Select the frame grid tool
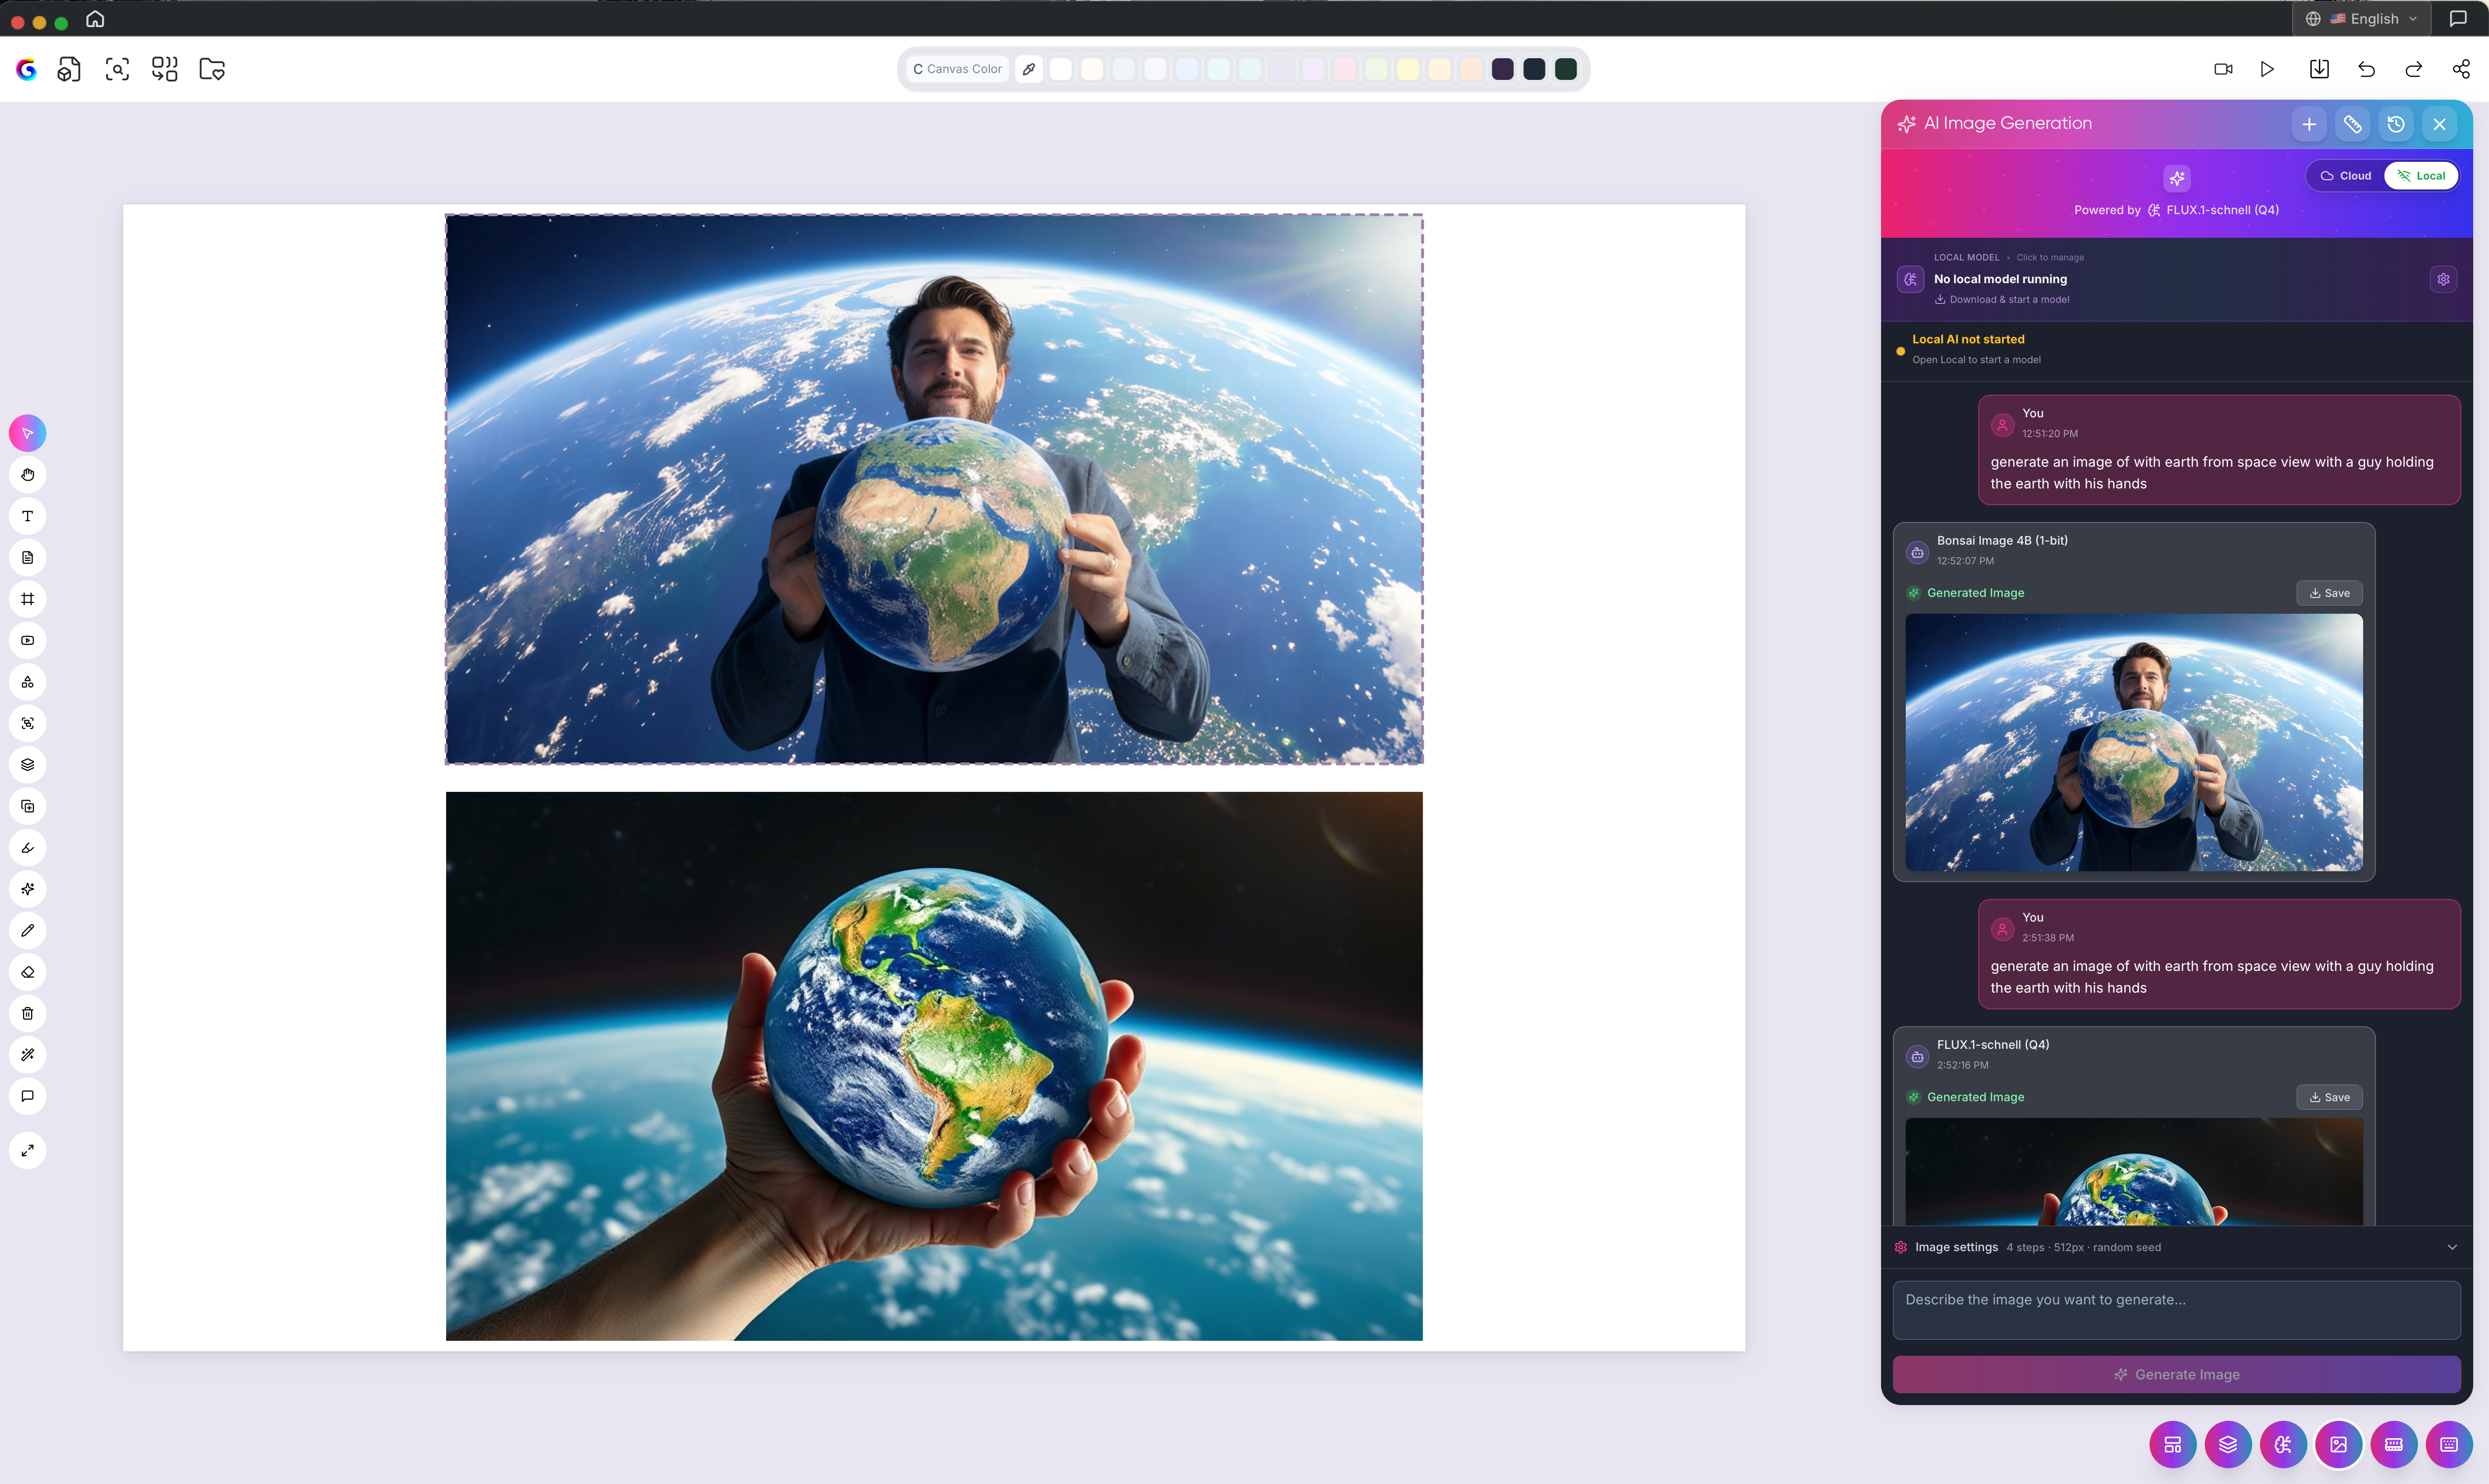This screenshot has width=2489, height=1484. [x=28, y=599]
